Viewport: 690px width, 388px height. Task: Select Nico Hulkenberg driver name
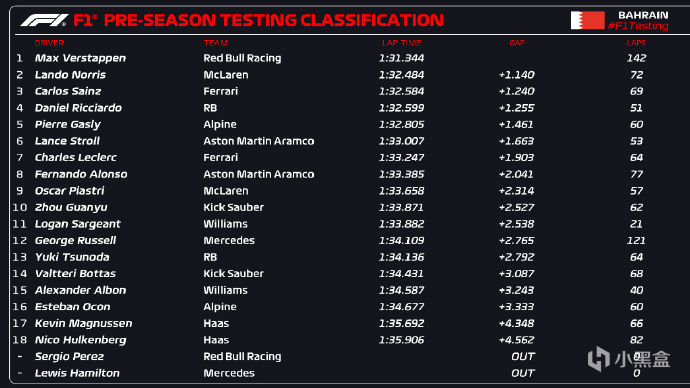coord(81,340)
